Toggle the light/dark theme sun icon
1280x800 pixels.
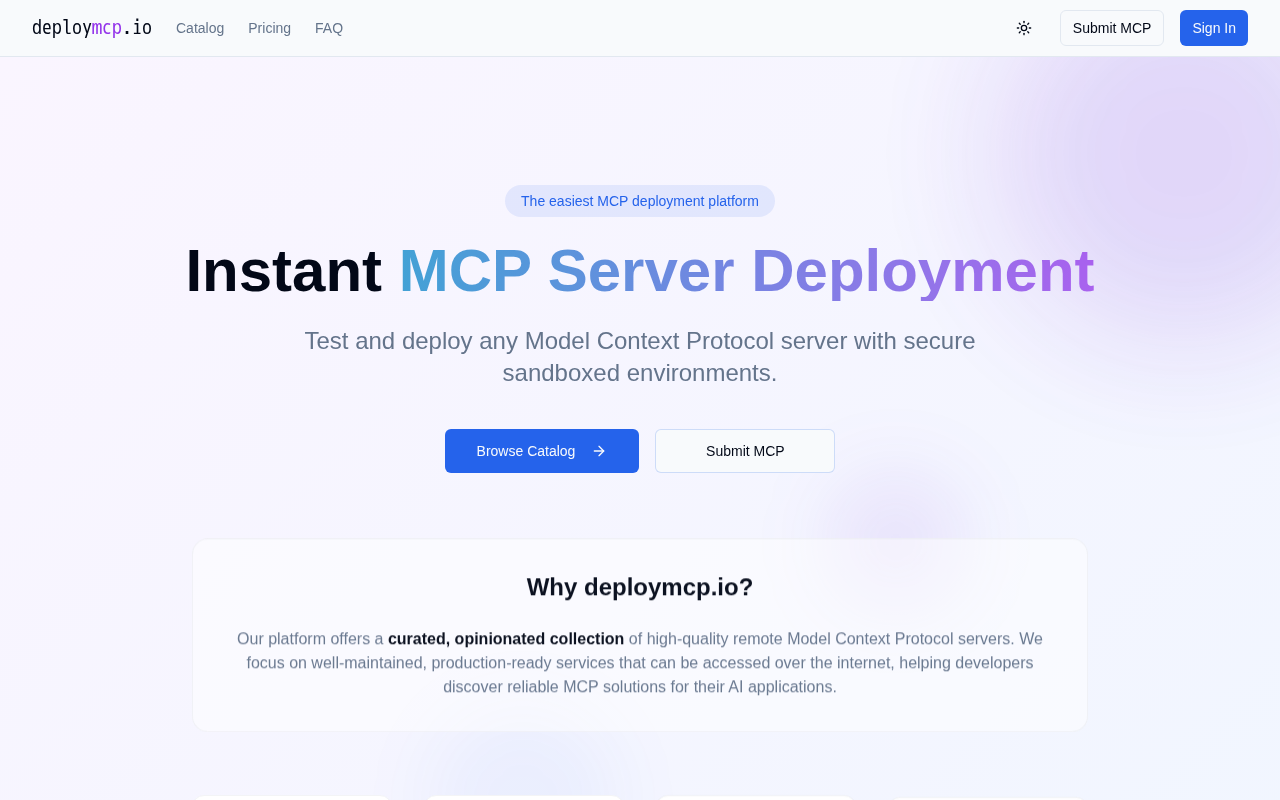click(1024, 28)
